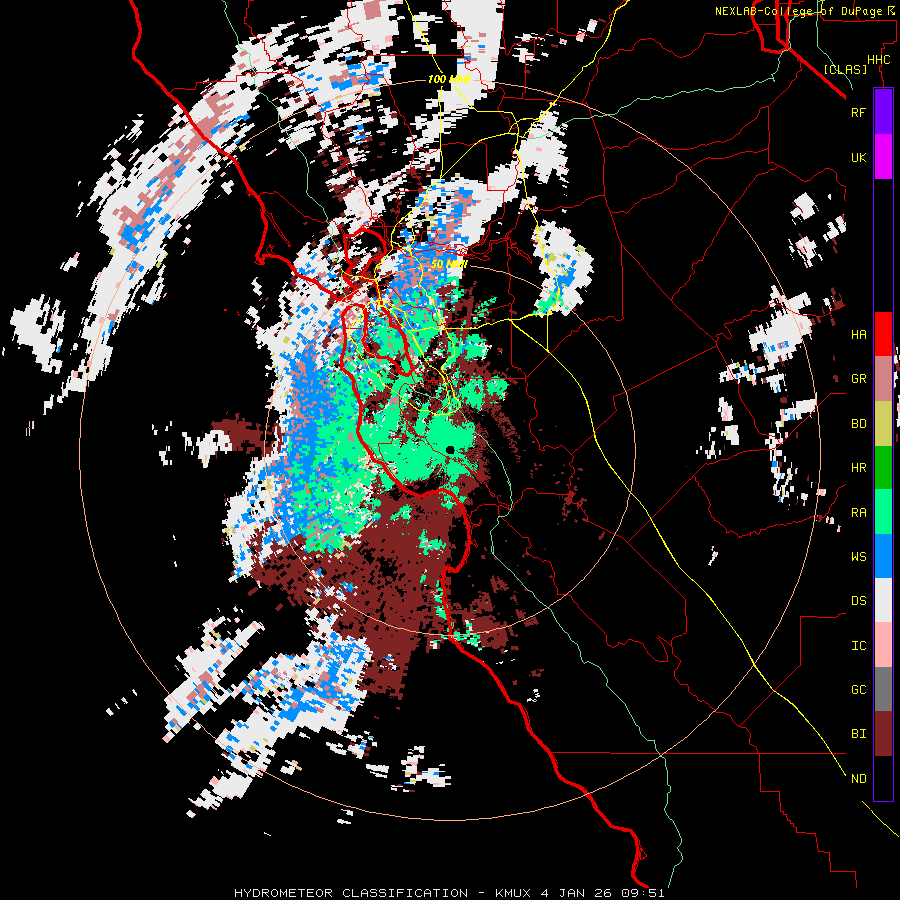Click the IC legend label
This screenshot has width=900, height=900.
(x=859, y=646)
